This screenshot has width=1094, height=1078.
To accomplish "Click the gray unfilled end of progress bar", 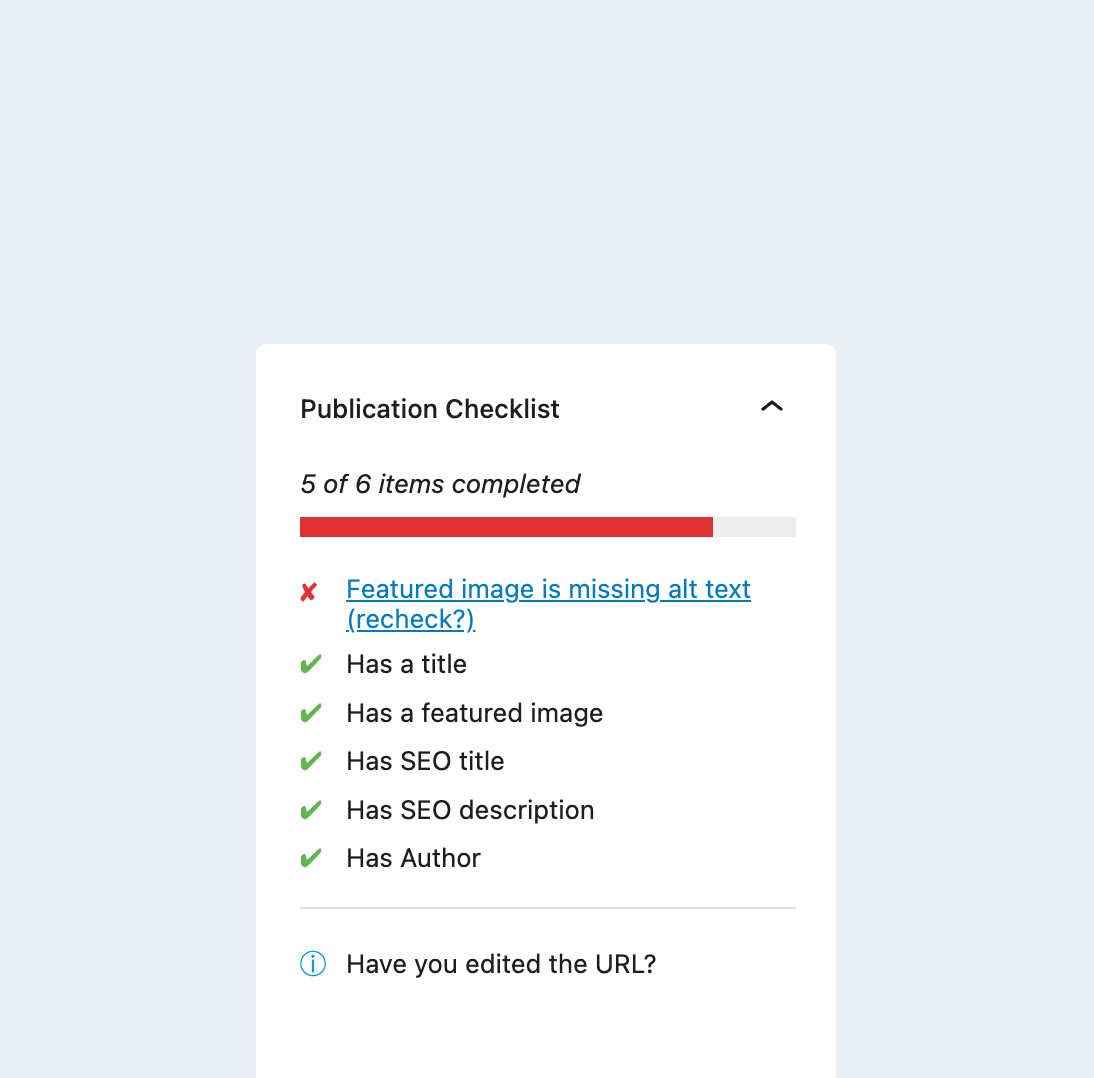I will tap(754, 527).
